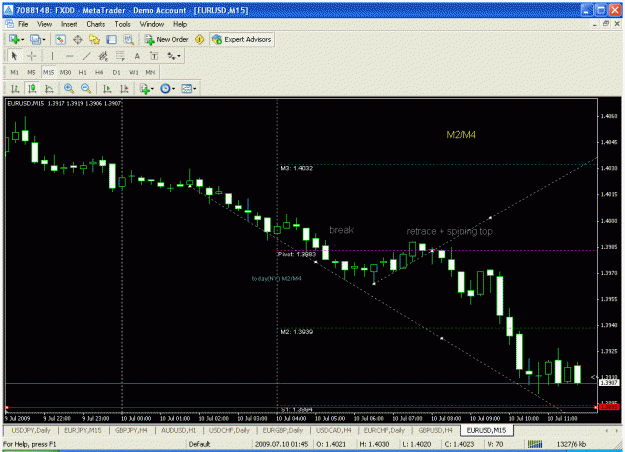Open the Templates button
The image size is (625, 452).
[186, 88]
